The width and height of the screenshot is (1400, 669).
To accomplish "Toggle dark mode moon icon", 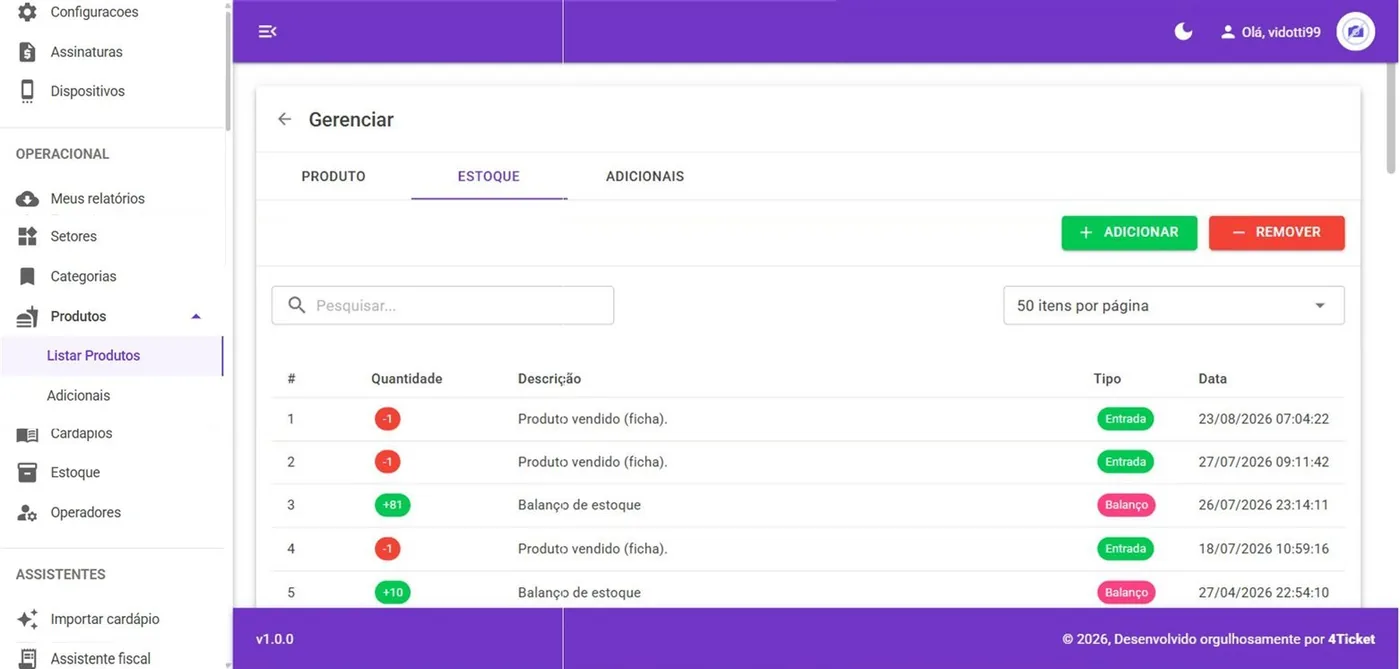I will point(1183,32).
